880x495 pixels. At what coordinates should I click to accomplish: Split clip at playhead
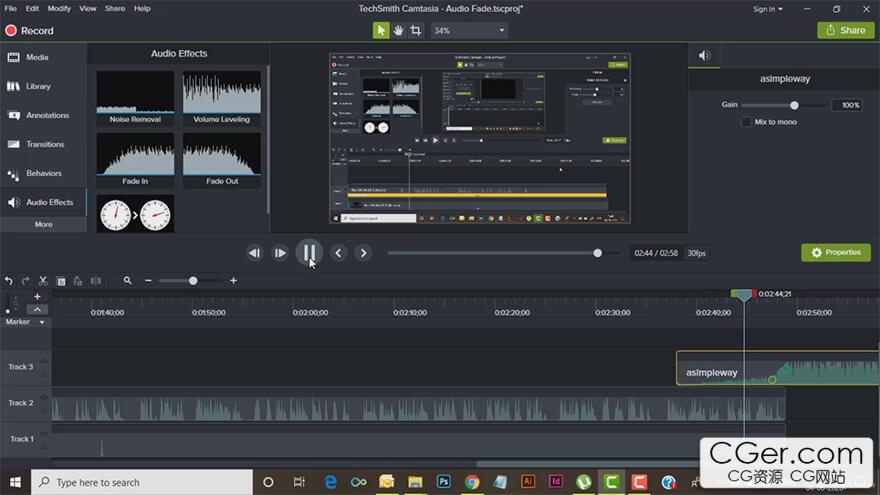96,281
